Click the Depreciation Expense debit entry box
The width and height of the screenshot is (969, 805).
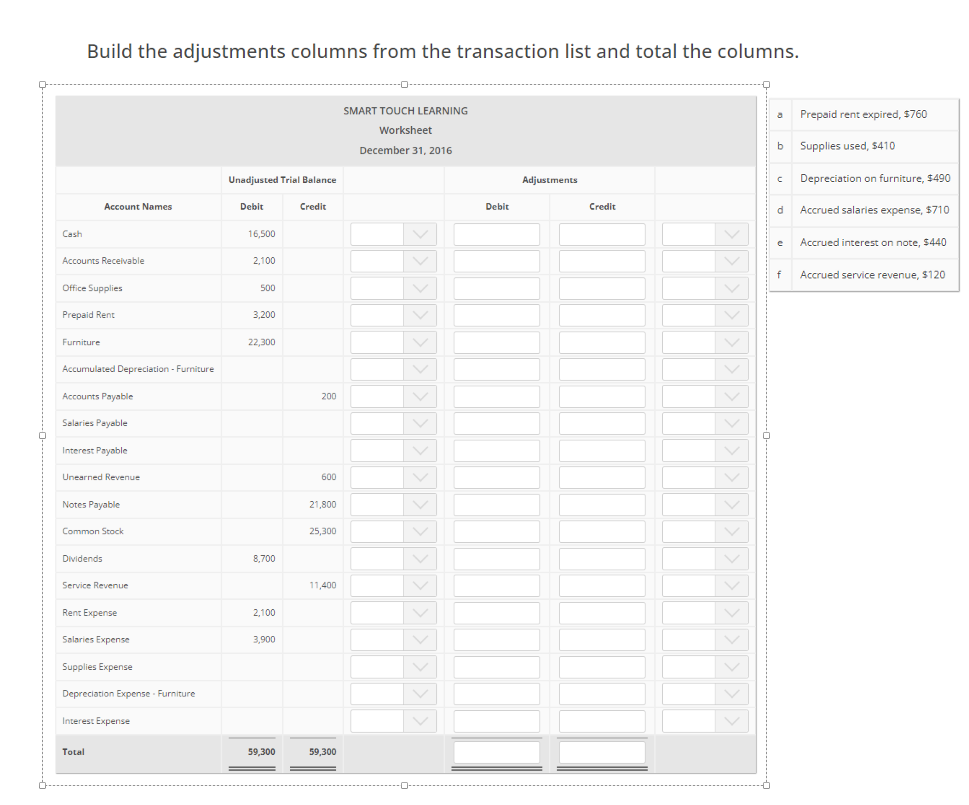[x=497, y=693]
